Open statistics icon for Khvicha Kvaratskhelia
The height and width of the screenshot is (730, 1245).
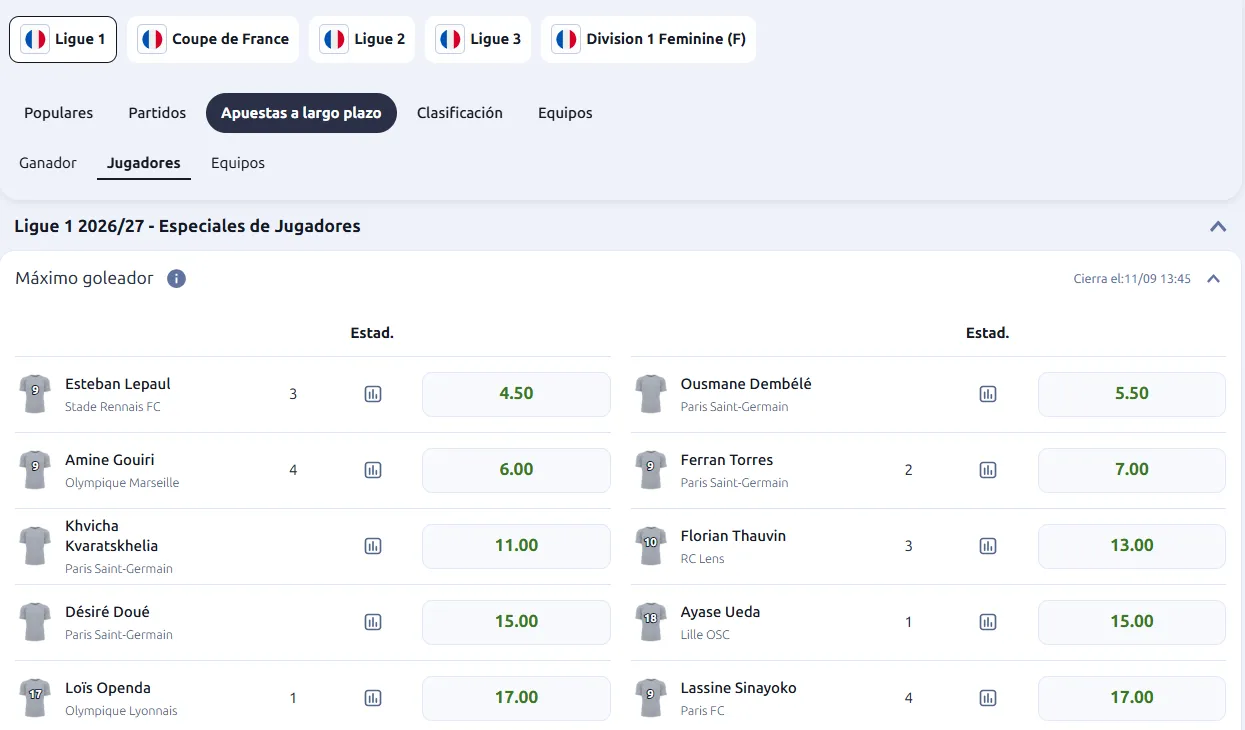(373, 546)
